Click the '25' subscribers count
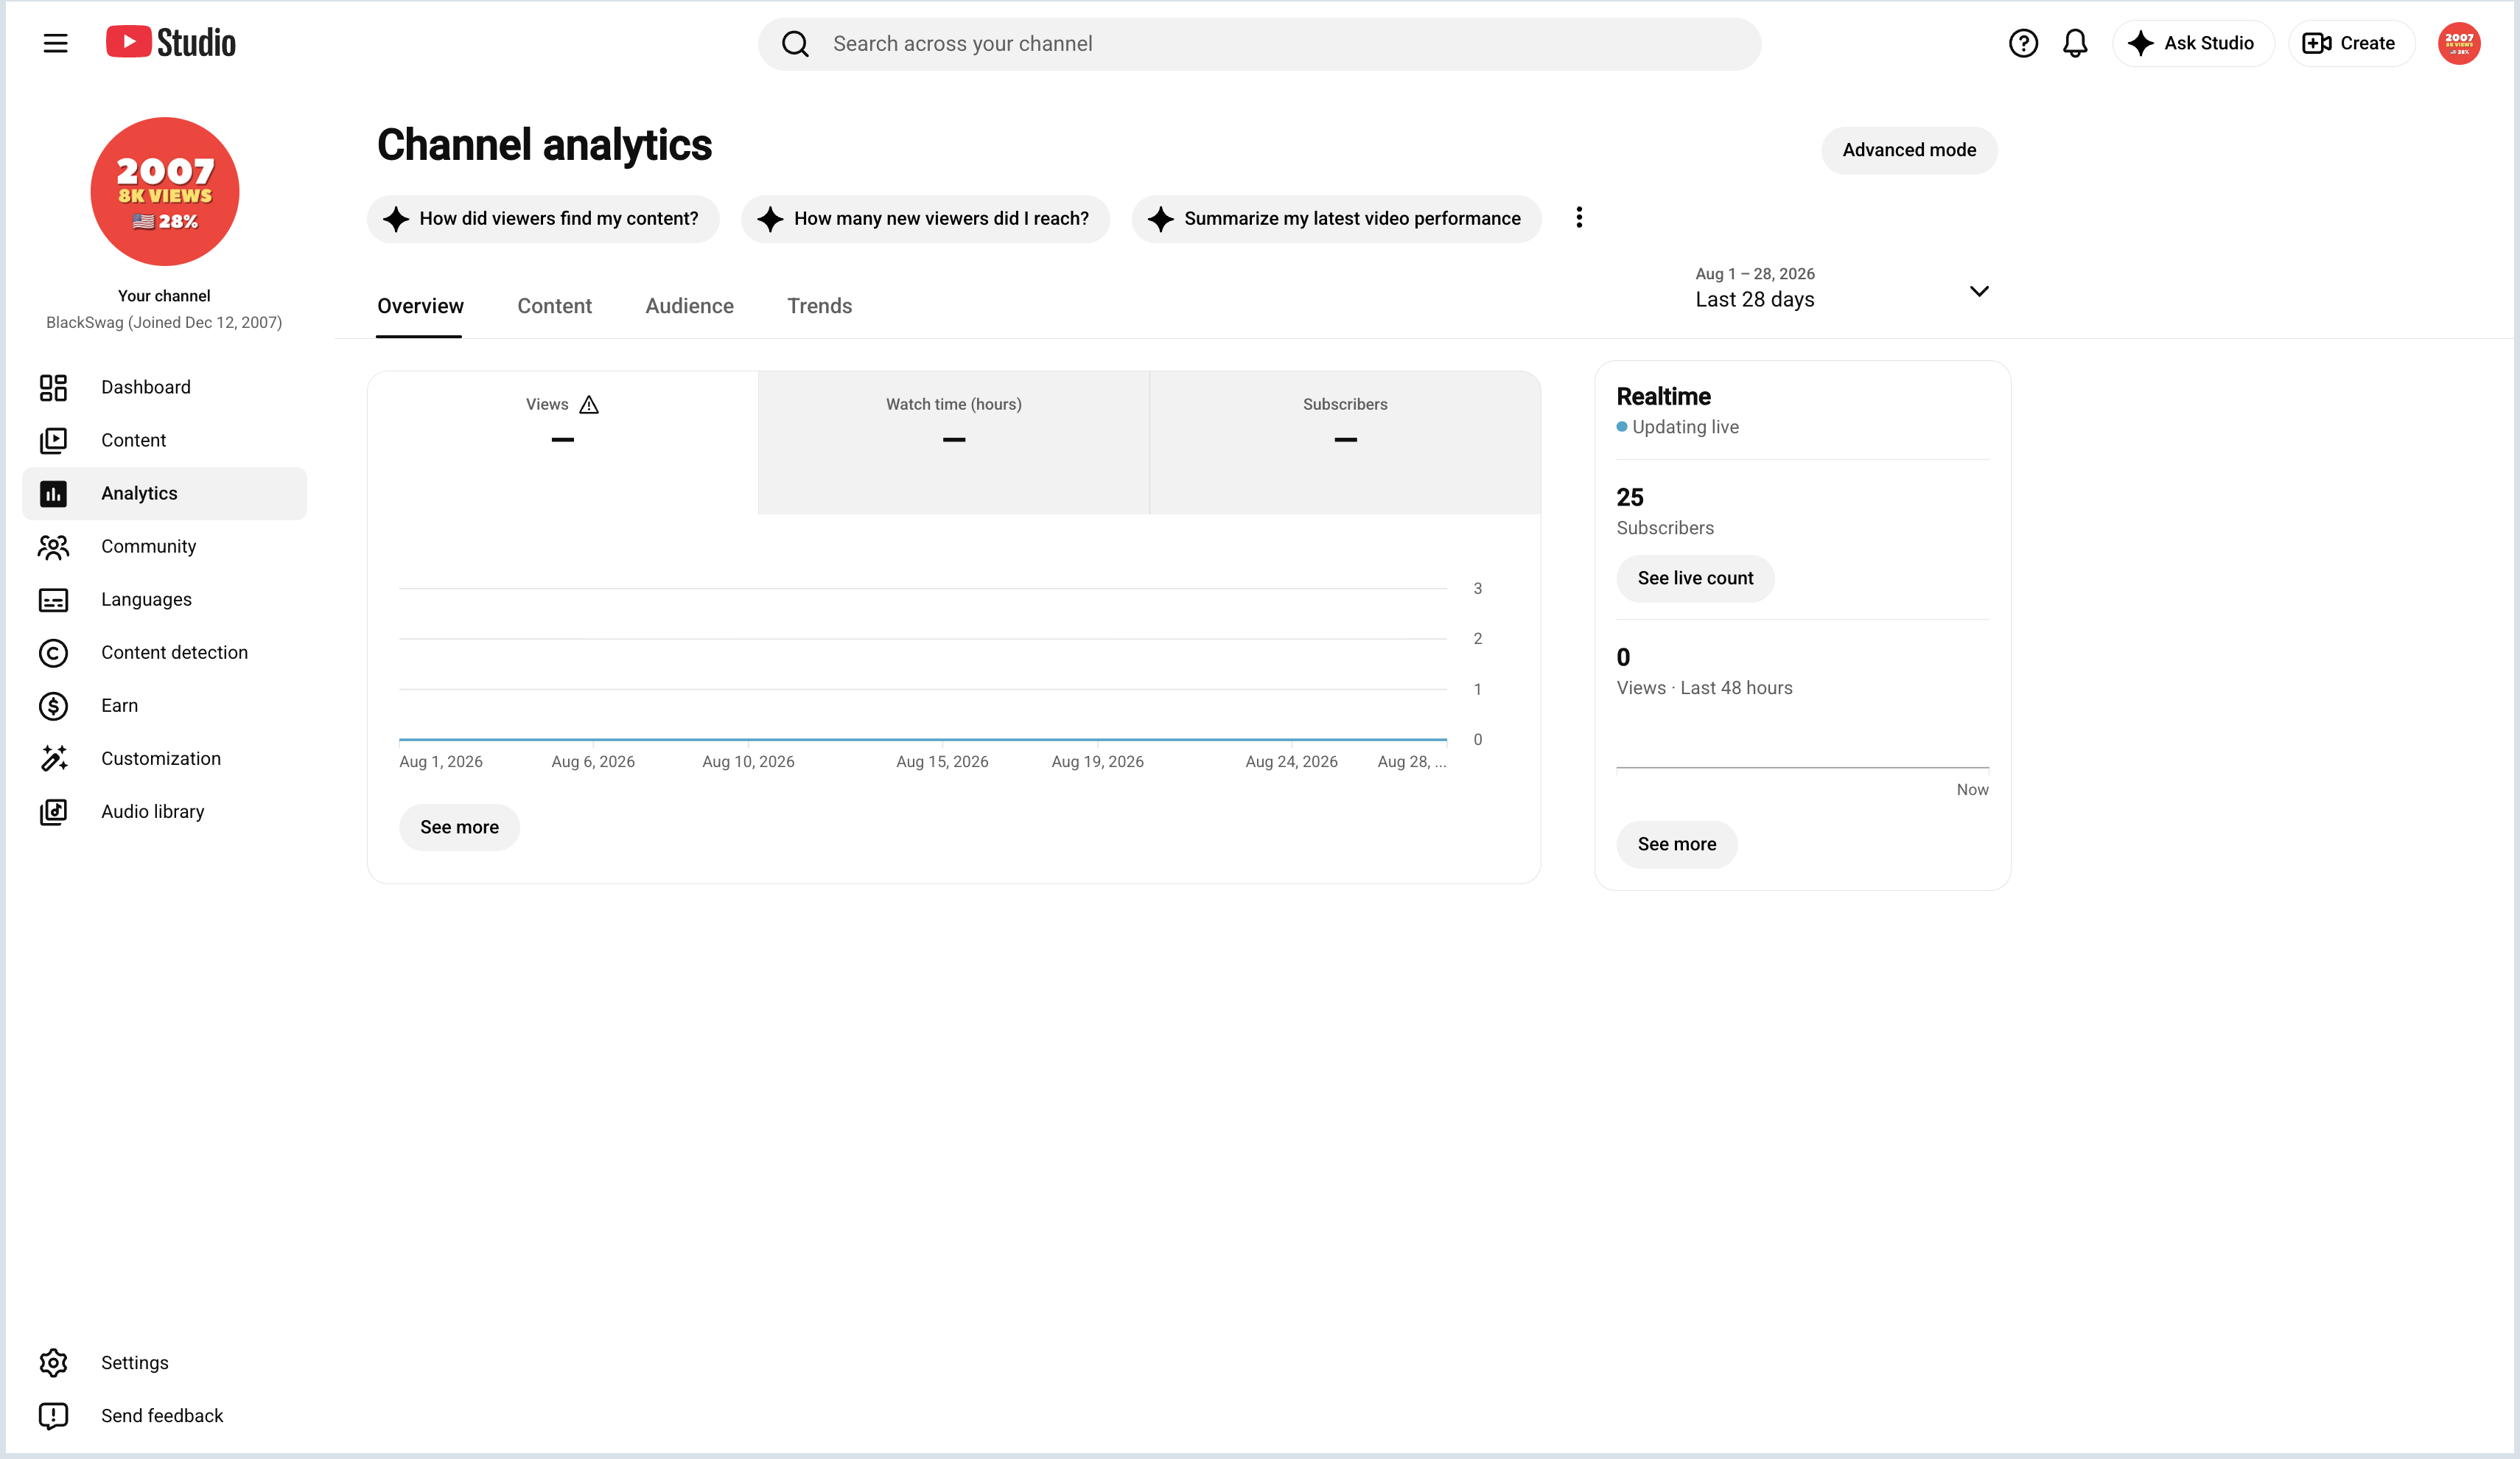Screen dimensions: 2520x1459 (x=1630, y=498)
